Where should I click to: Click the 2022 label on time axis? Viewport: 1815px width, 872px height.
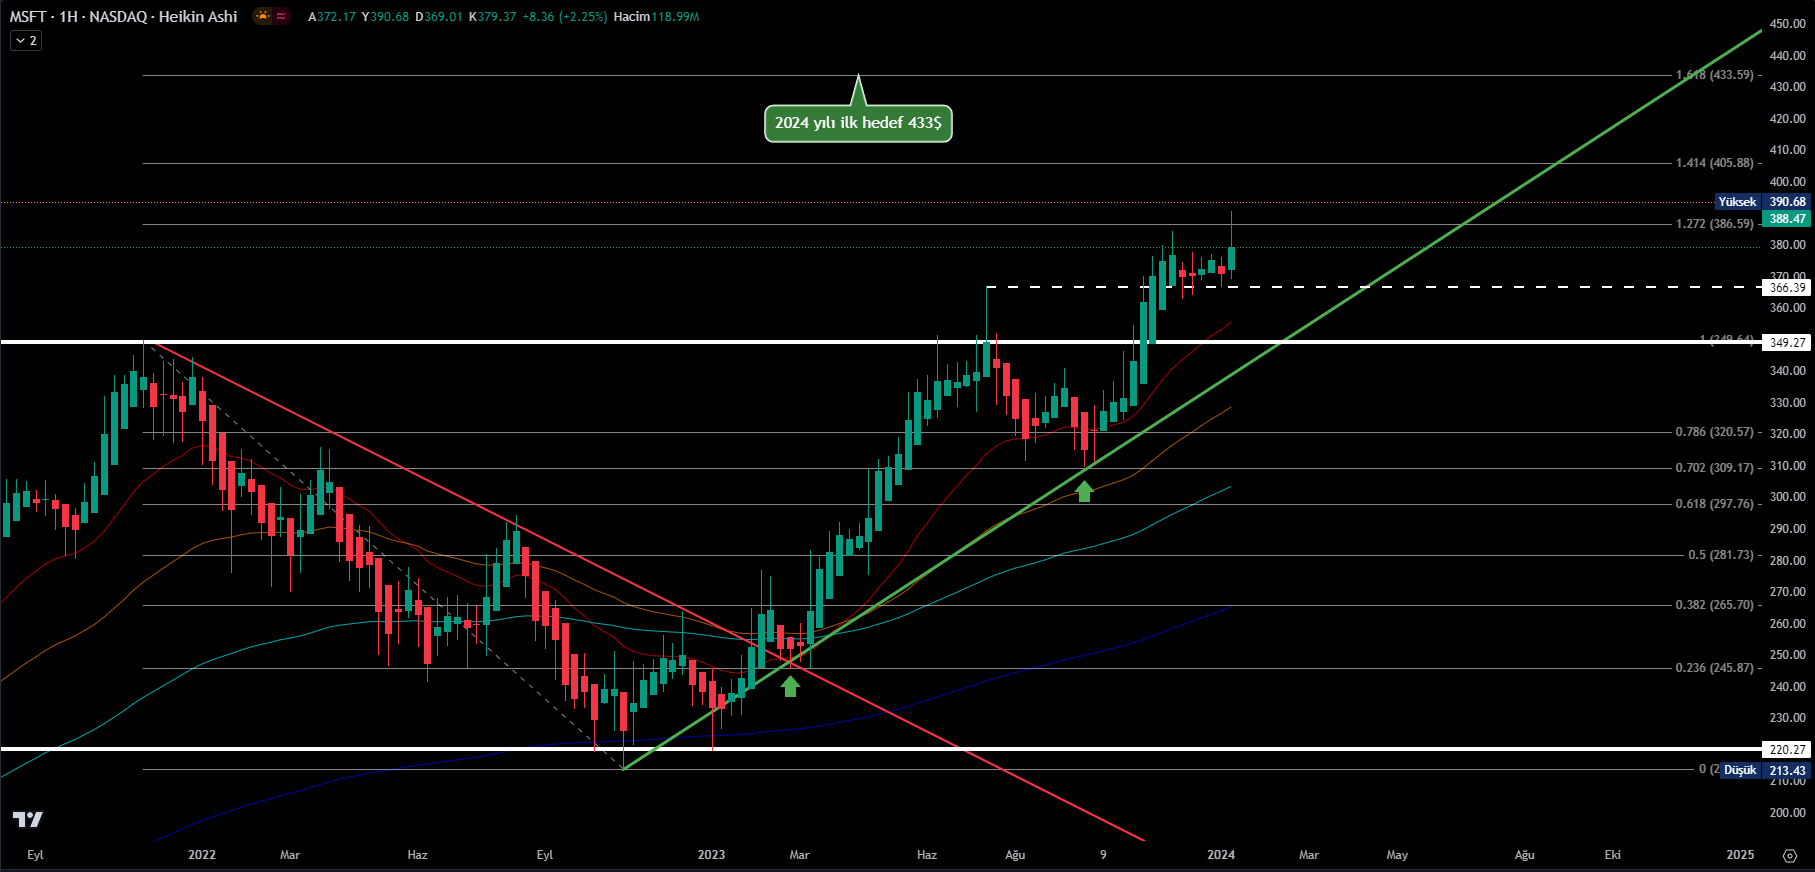tap(202, 855)
